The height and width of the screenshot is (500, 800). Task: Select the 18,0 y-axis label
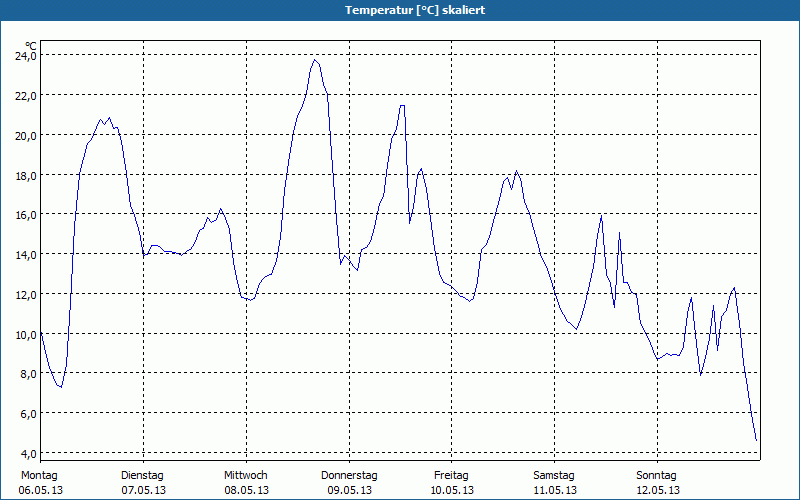pos(26,175)
